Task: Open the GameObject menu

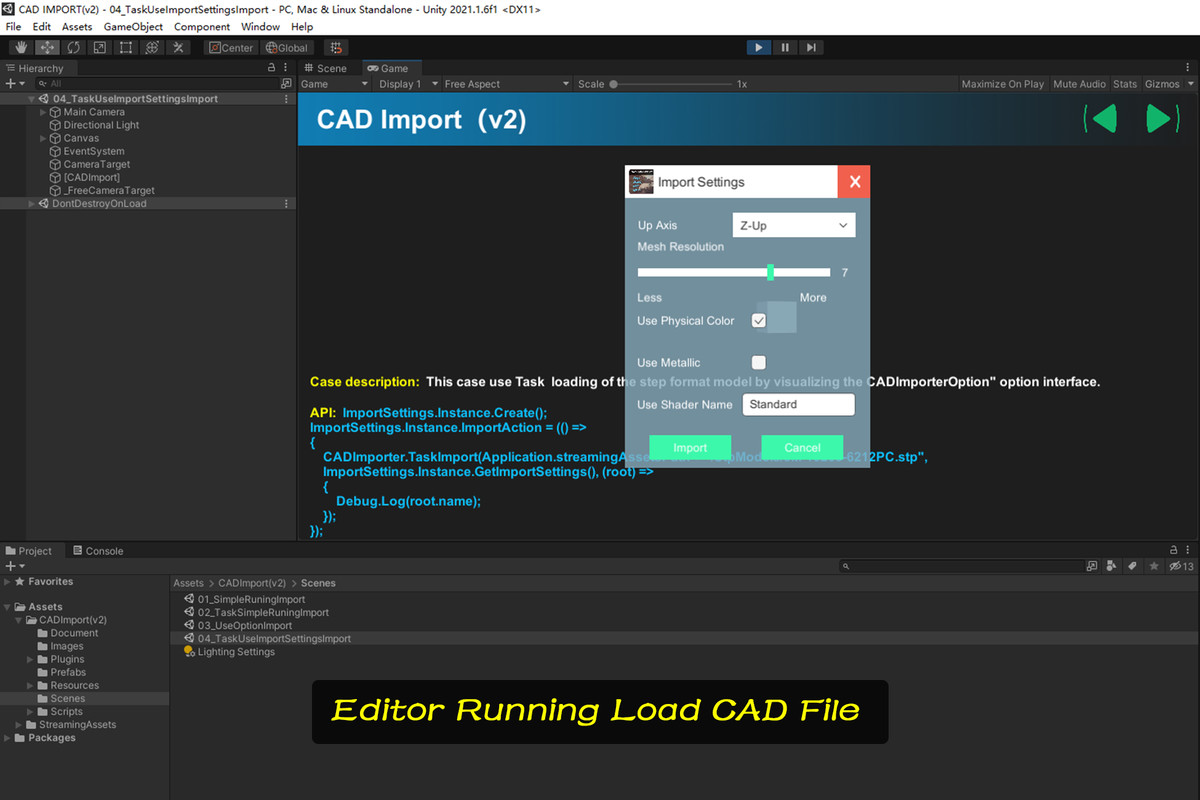Action: pyautogui.click(x=132, y=27)
